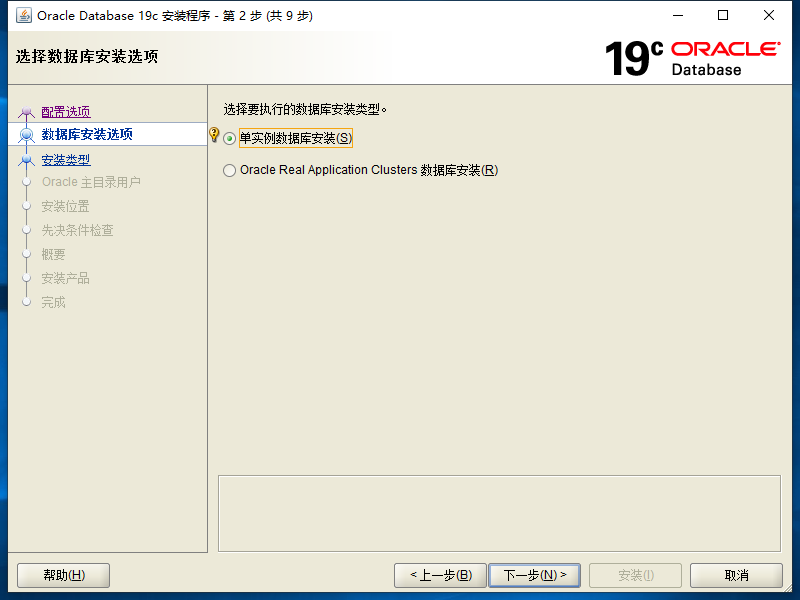The height and width of the screenshot is (600, 800).
Task: Click the yellow hint key icon
Action: click(214, 135)
